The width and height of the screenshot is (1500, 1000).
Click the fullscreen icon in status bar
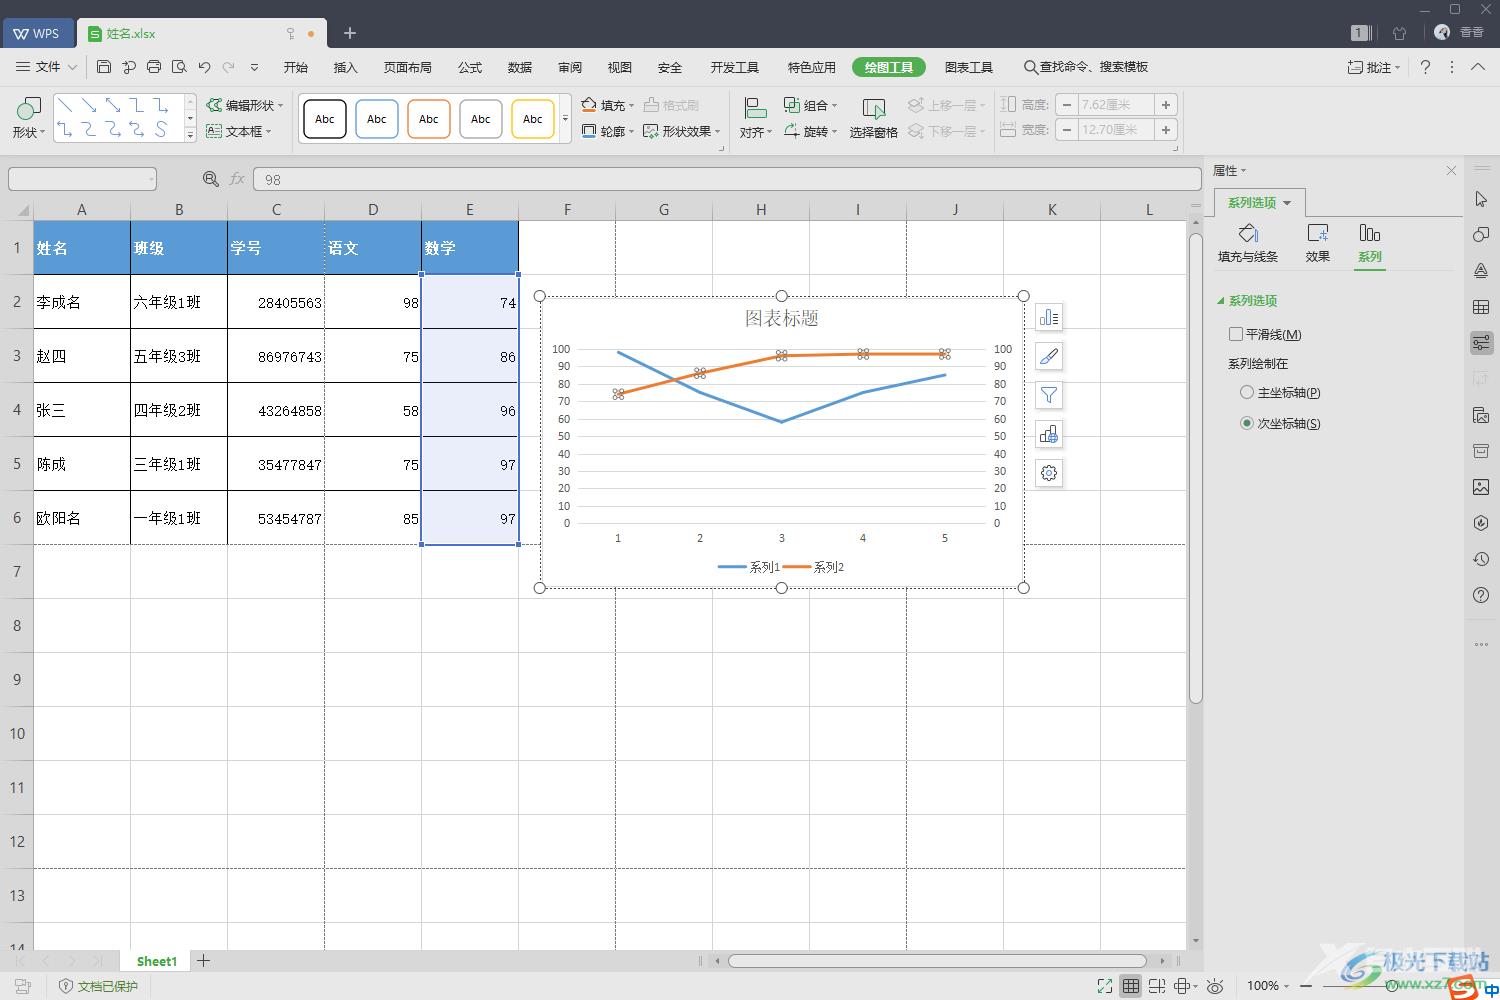tap(1104, 986)
